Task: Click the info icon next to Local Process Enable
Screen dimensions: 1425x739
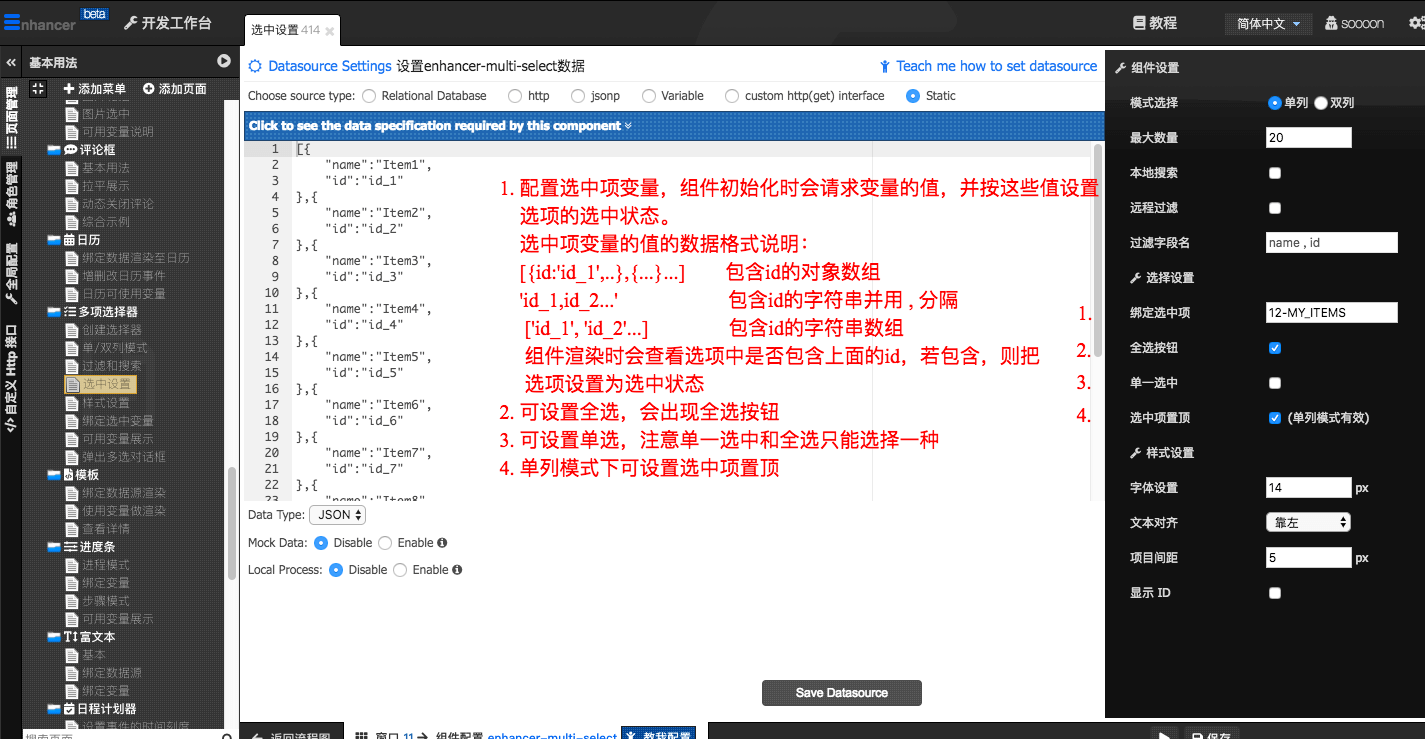Action: pyautogui.click(x=457, y=570)
